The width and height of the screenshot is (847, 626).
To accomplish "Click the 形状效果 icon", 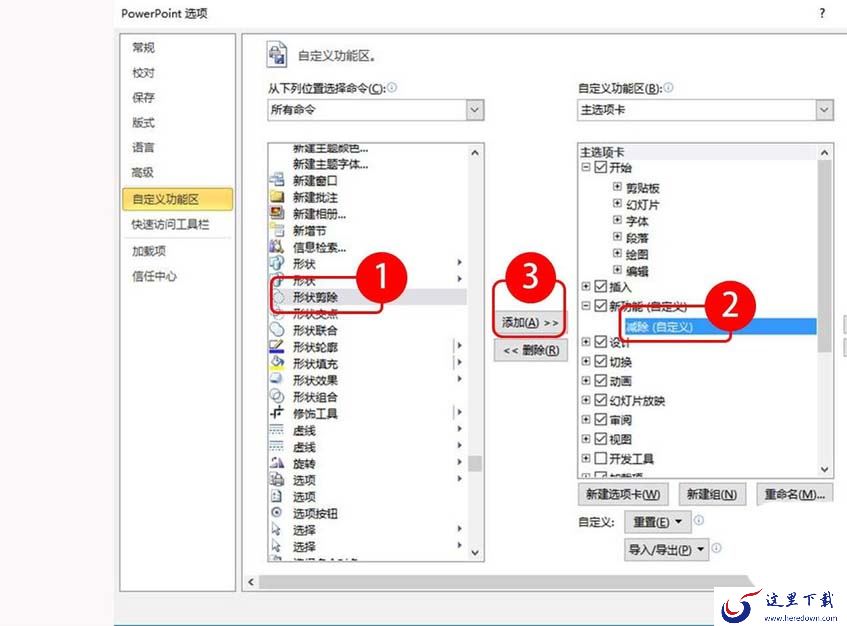I will point(277,379).
